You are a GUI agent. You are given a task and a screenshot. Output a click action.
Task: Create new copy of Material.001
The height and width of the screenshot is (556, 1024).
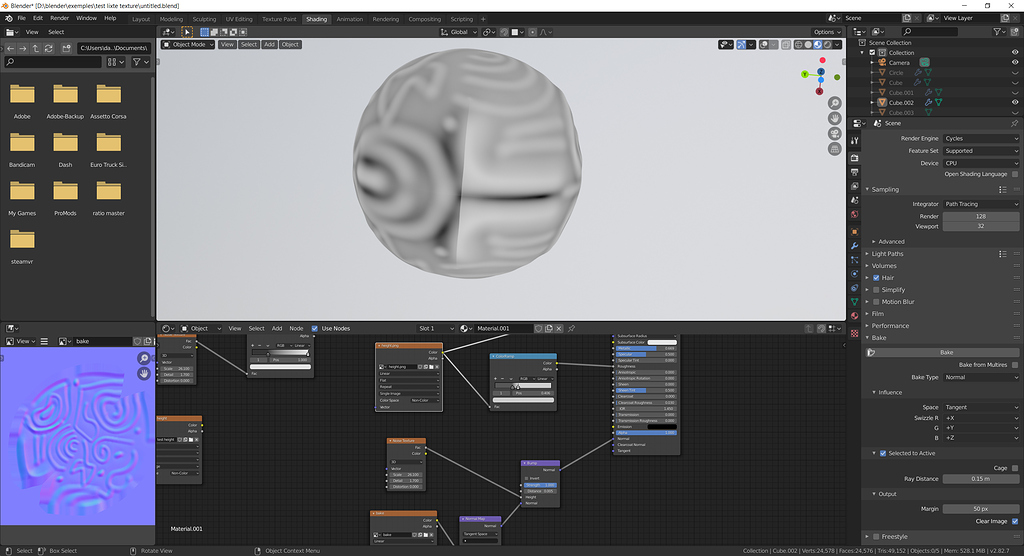[549, 329]
